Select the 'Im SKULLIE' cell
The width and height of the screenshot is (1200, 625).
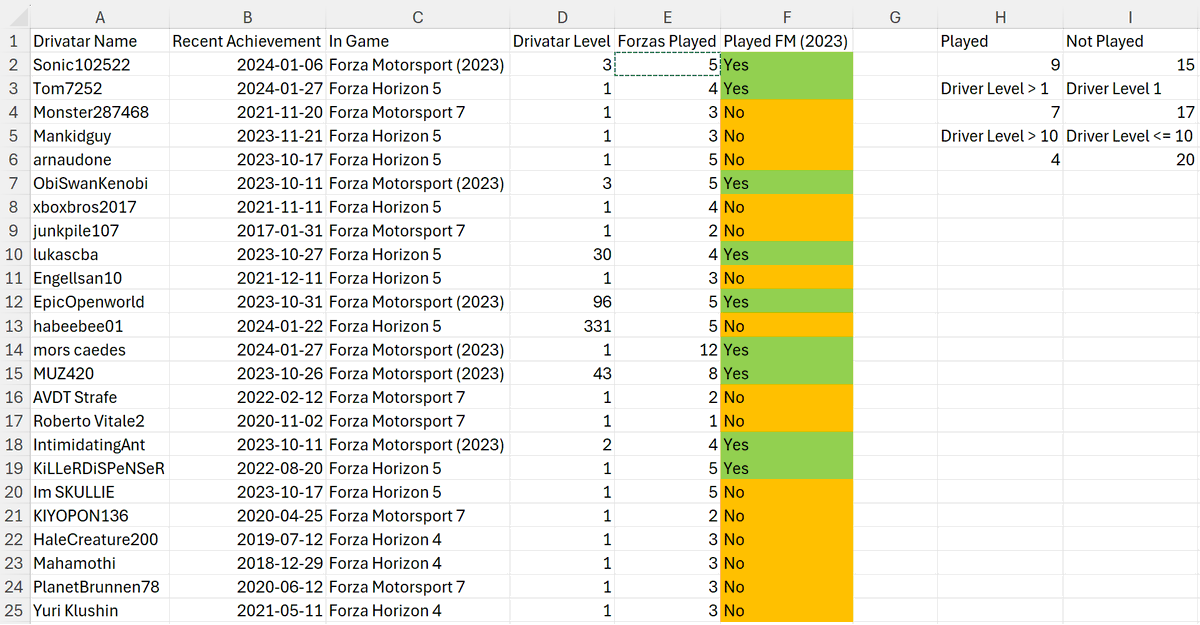click(x=100, y=492)
